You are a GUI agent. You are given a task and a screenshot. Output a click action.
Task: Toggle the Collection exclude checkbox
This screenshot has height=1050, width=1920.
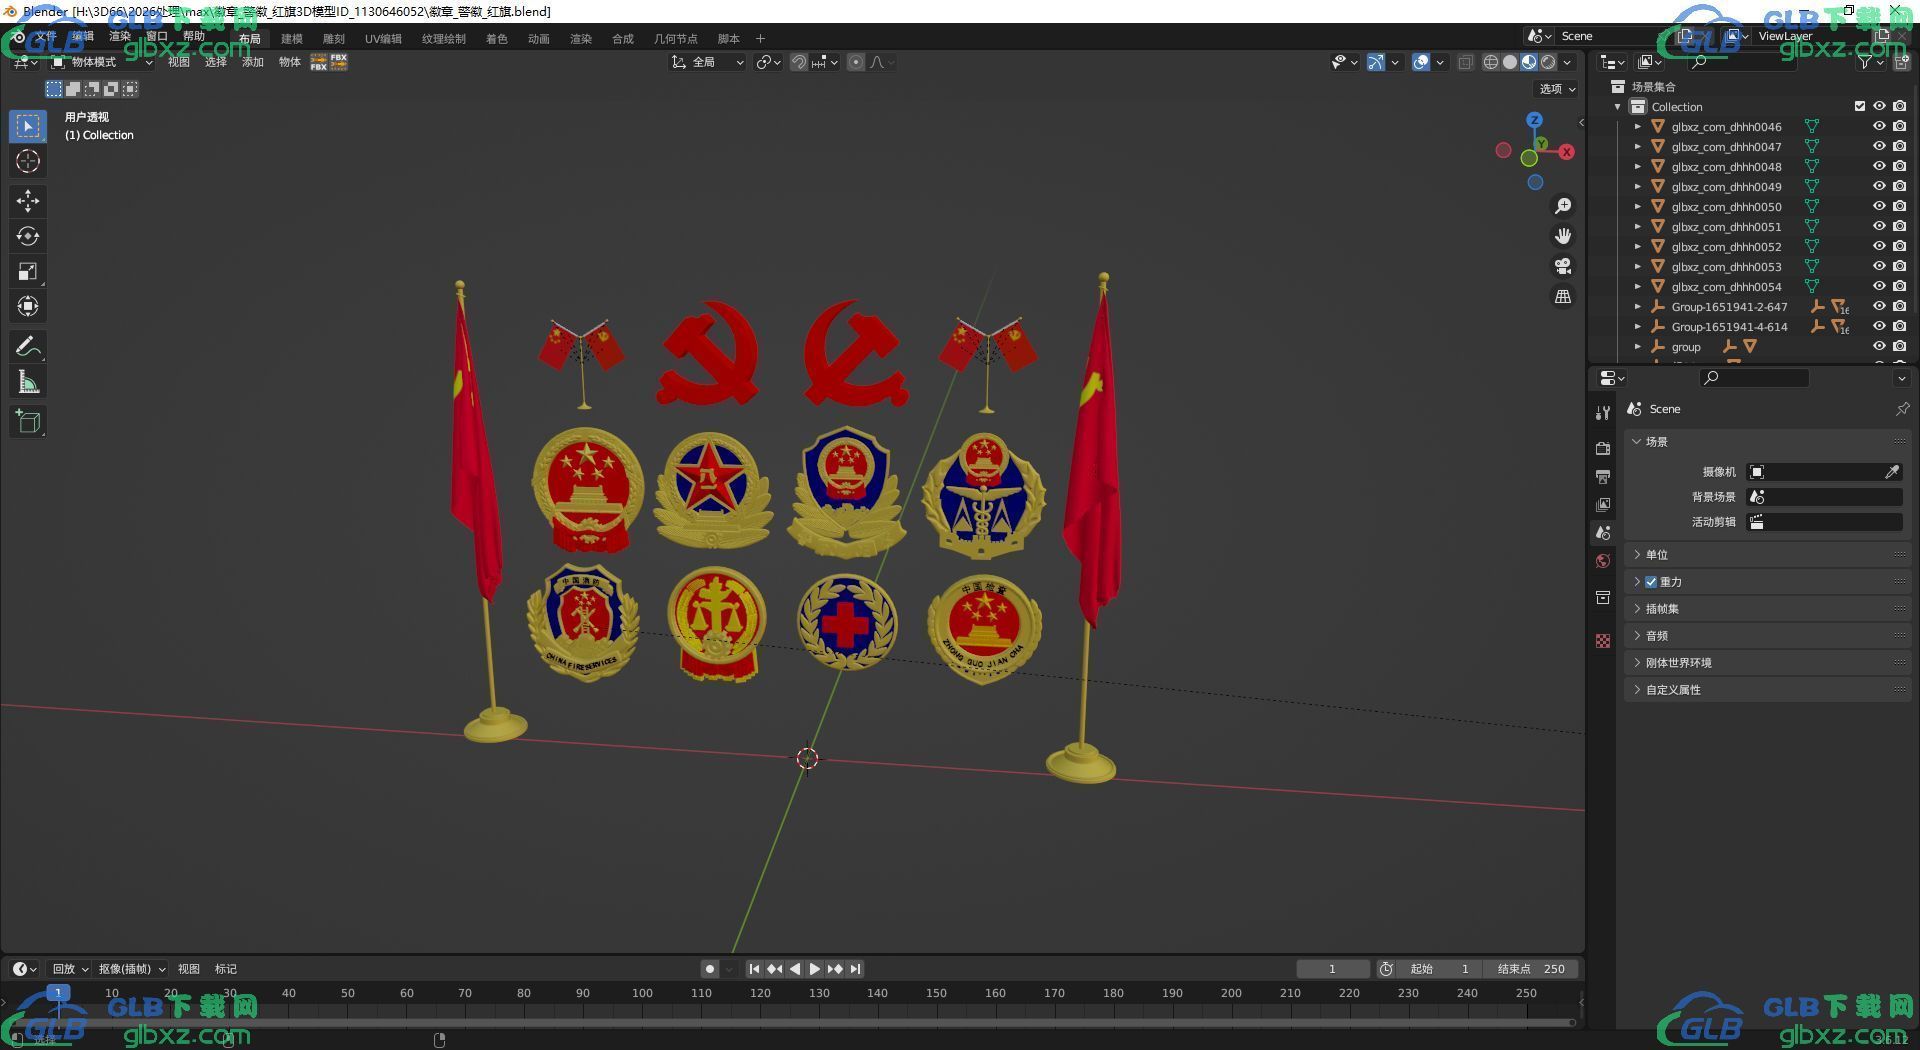click(1860, 107)
